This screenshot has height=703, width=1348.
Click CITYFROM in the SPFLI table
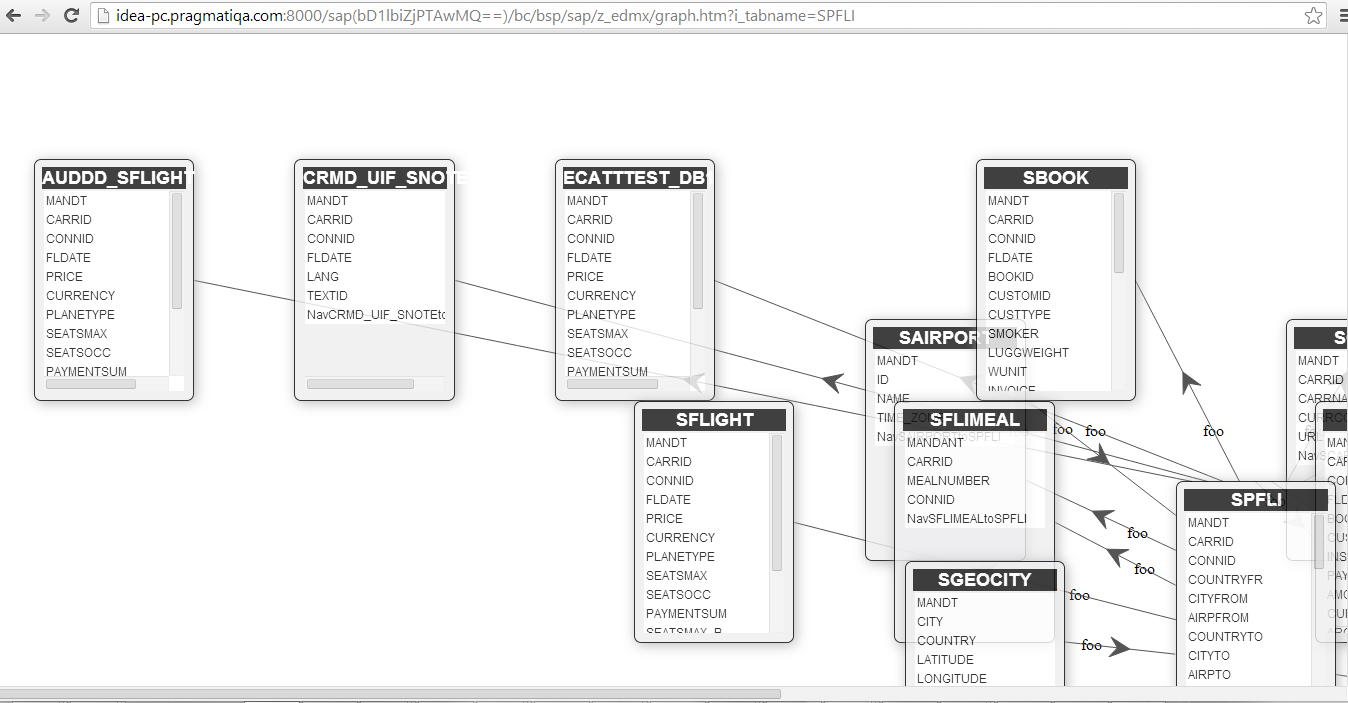1218,599
